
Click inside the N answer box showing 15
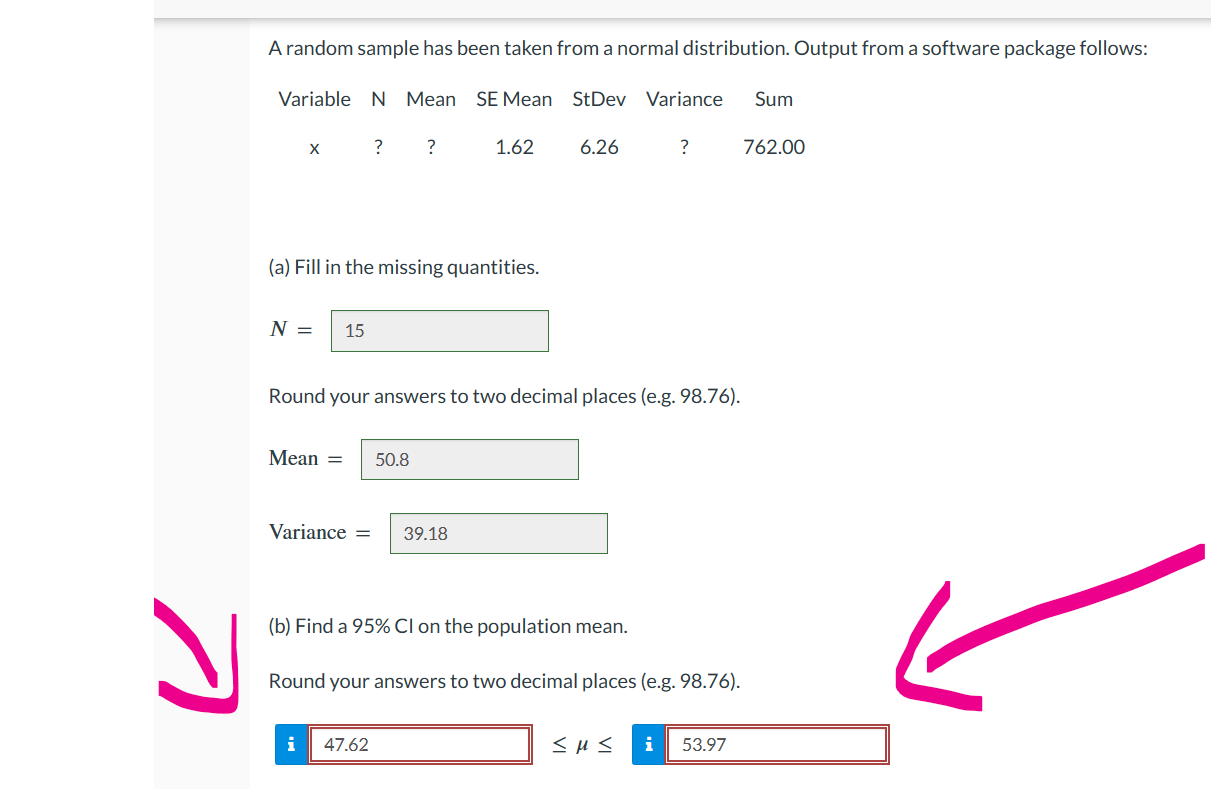point(440,330)
